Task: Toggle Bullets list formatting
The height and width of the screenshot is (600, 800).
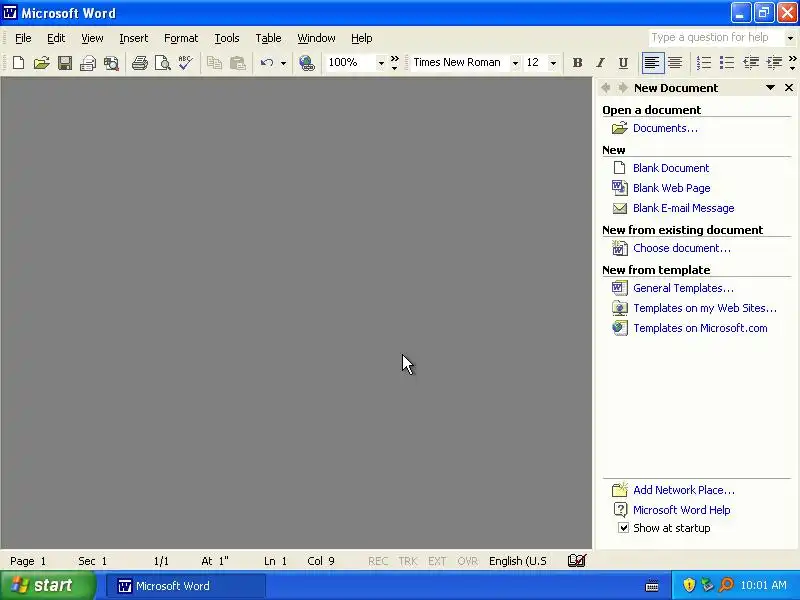Action: tap(727, 63)
